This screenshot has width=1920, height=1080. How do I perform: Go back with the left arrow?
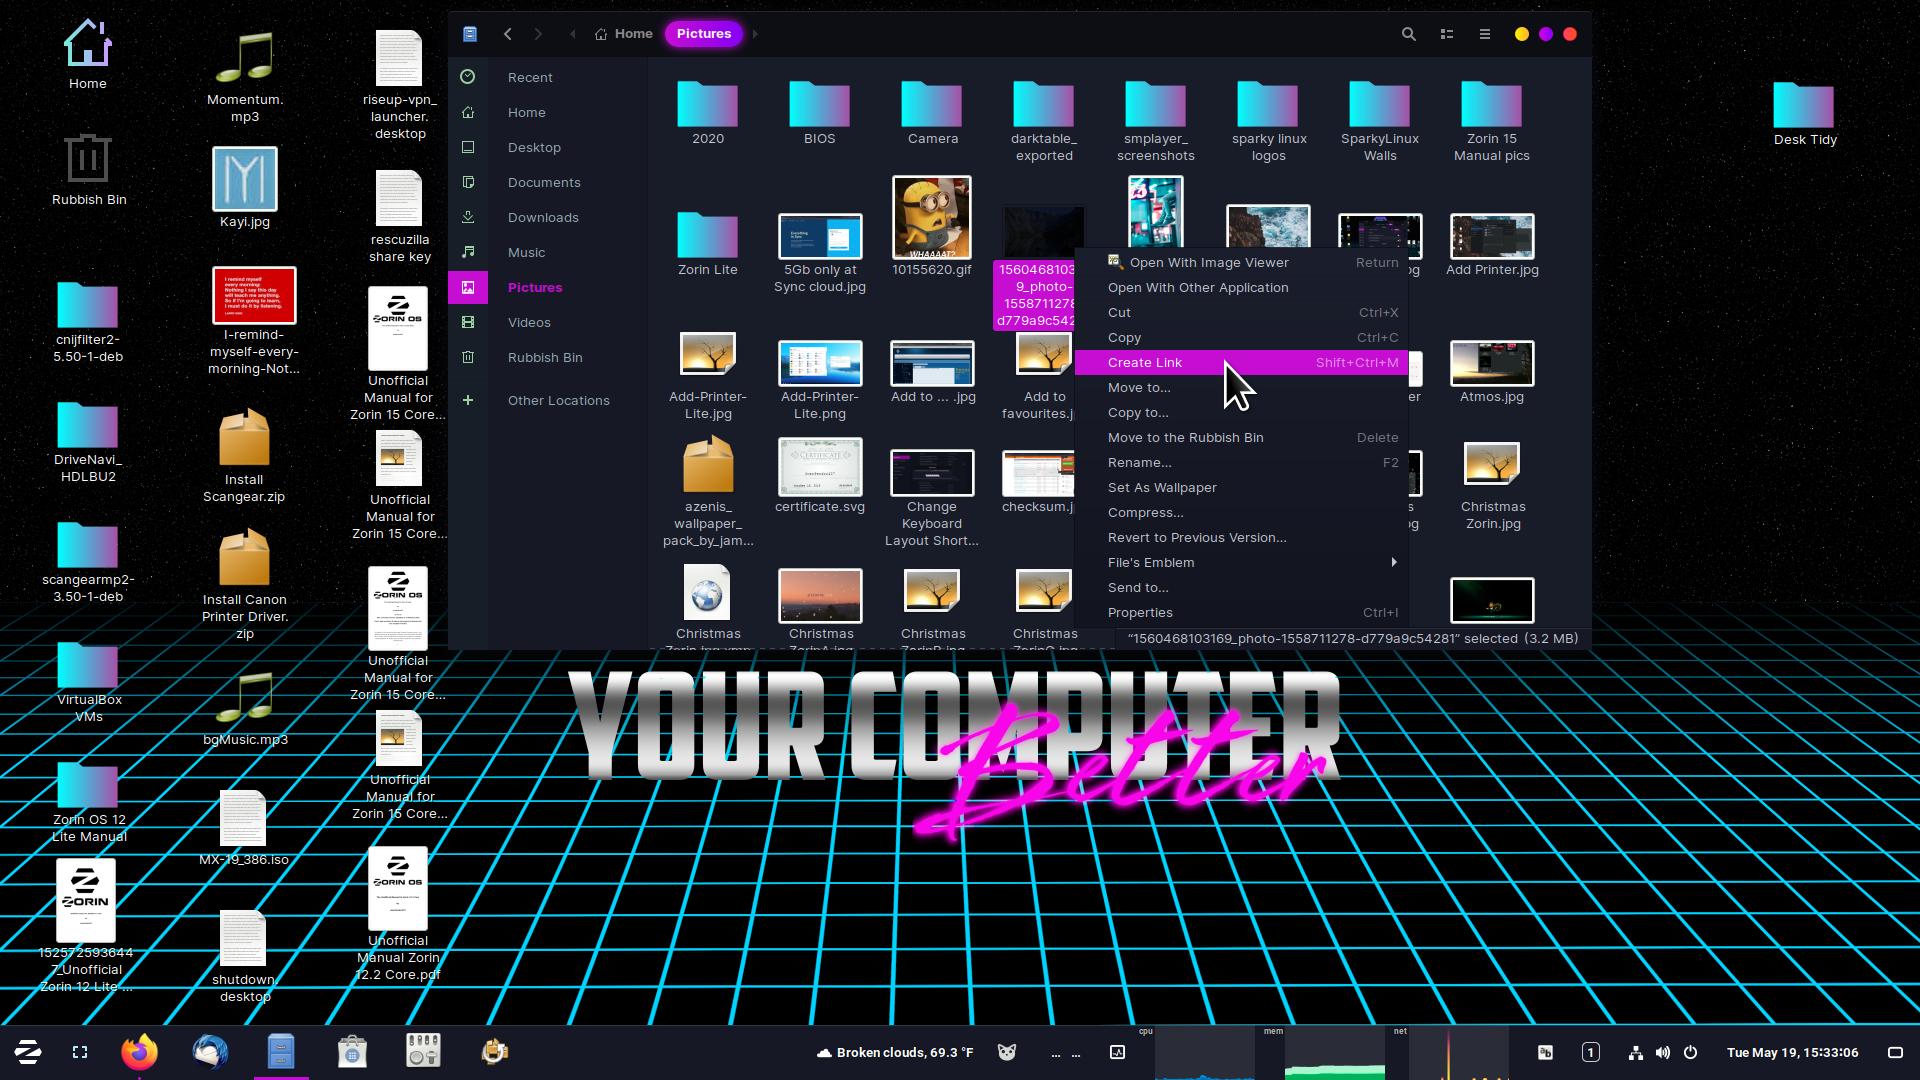tap(508, 34)
